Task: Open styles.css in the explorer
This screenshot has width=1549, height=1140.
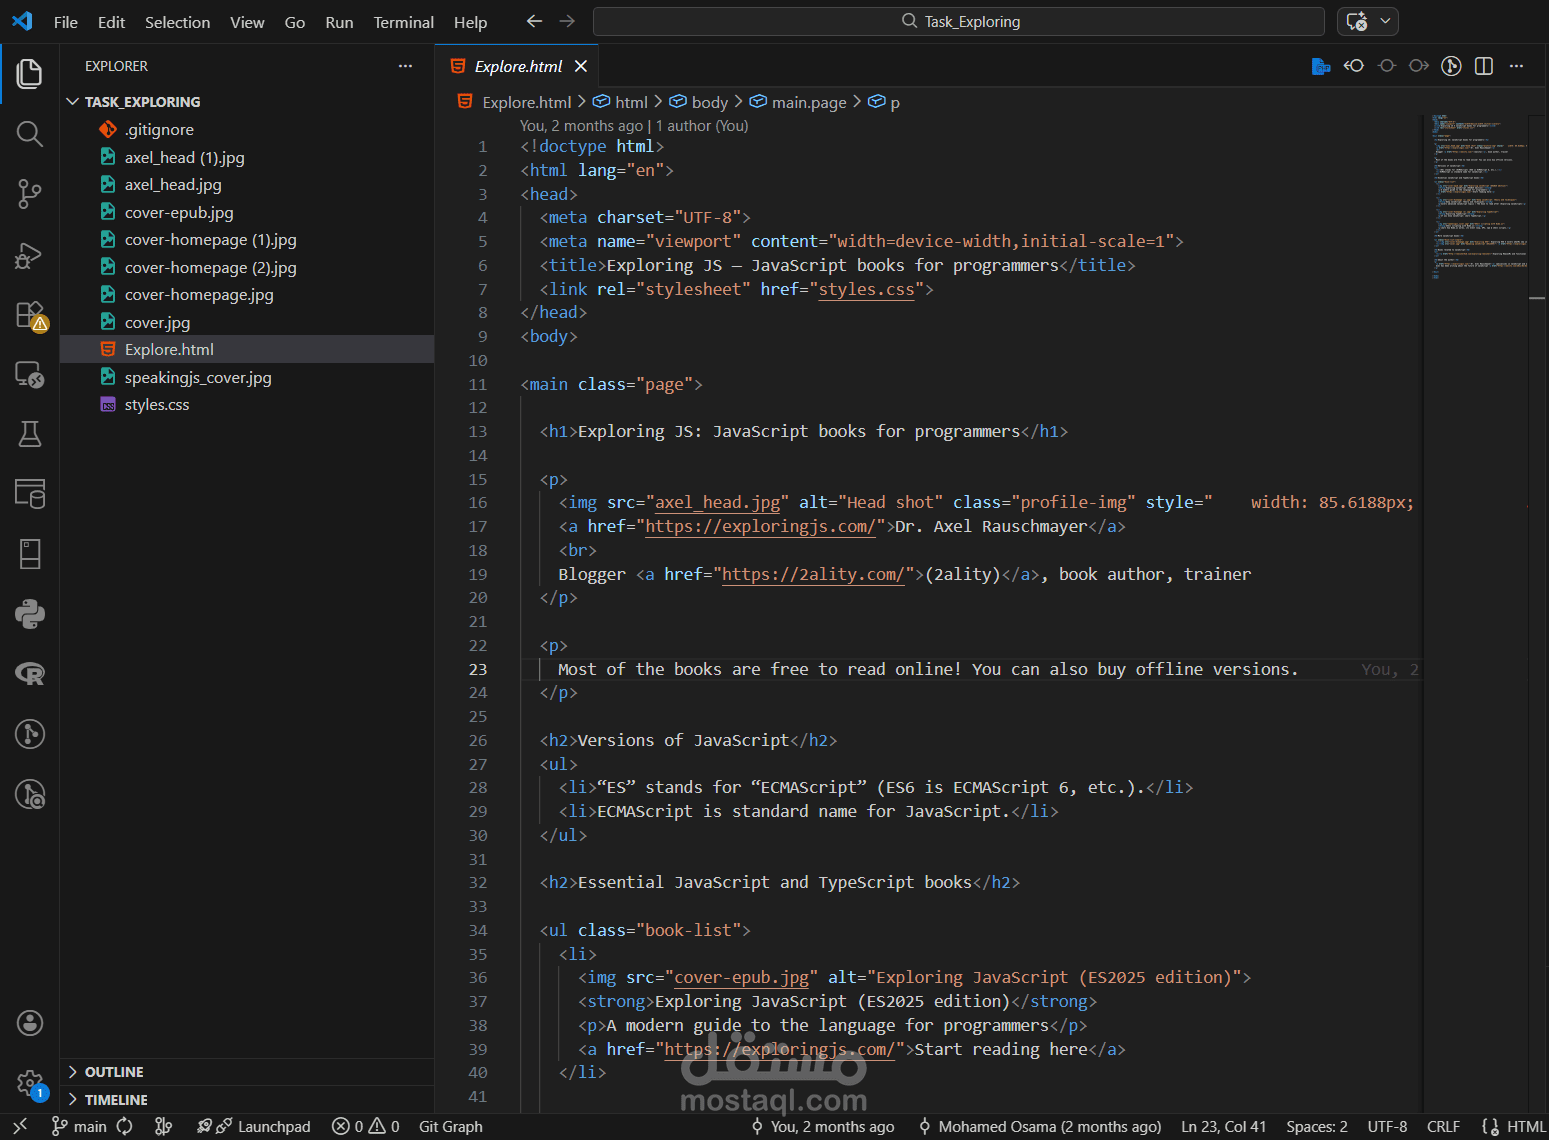Action: [x=157, y=405]
